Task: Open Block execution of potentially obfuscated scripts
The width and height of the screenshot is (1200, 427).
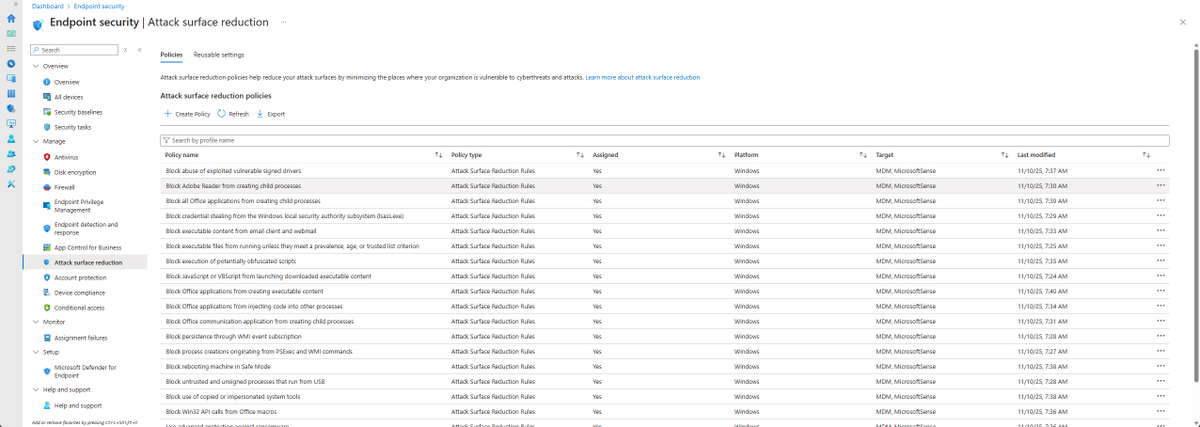Action: (230, 261)
